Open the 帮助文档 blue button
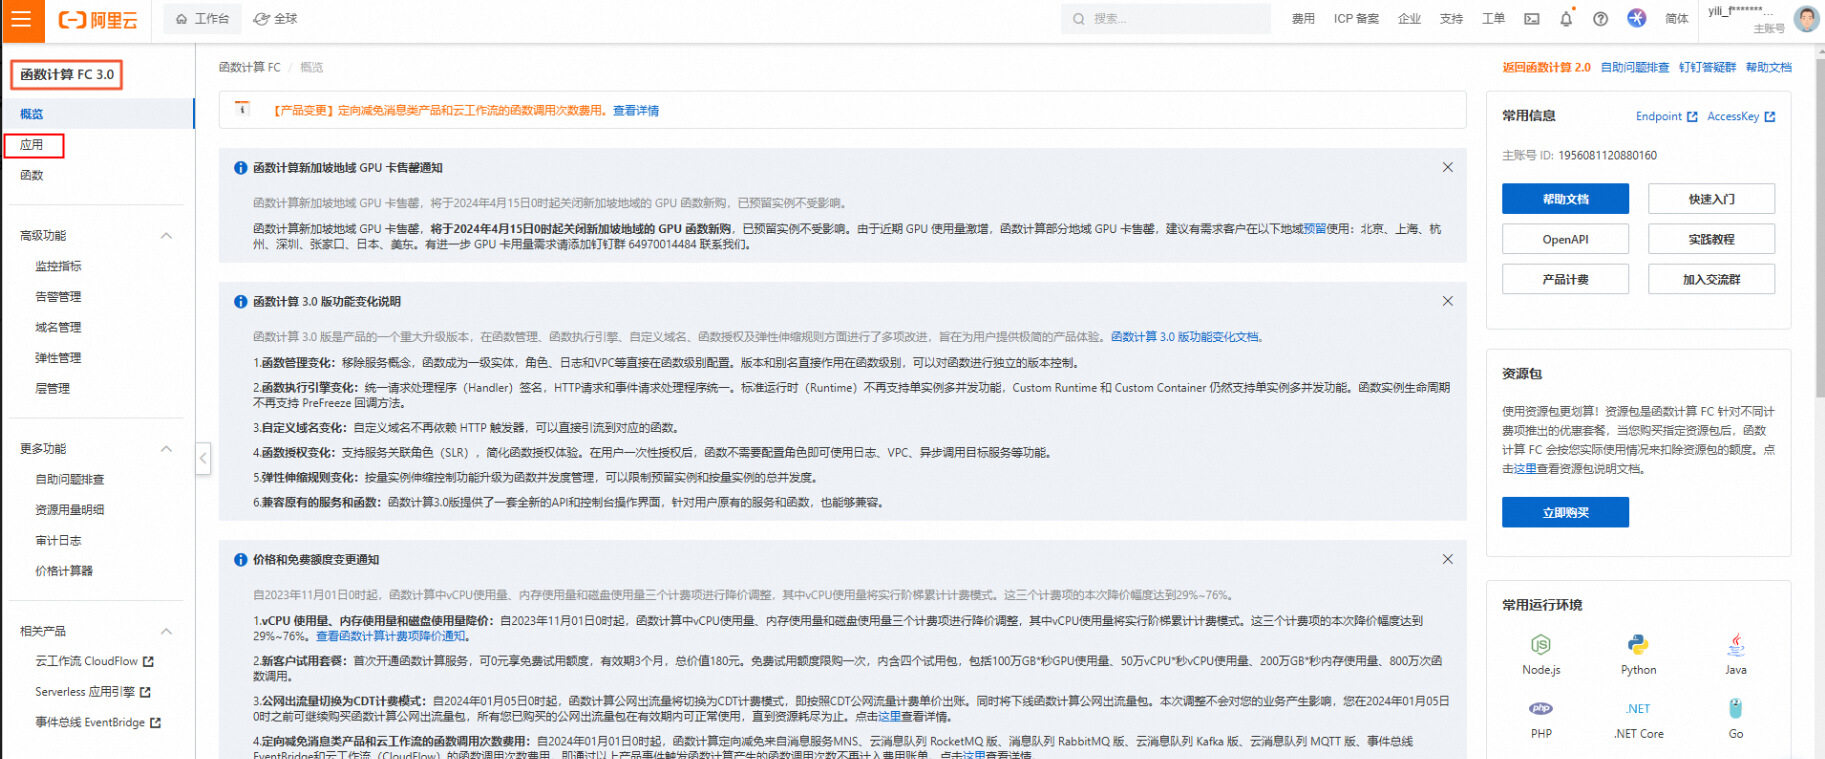 [1565, 199]
